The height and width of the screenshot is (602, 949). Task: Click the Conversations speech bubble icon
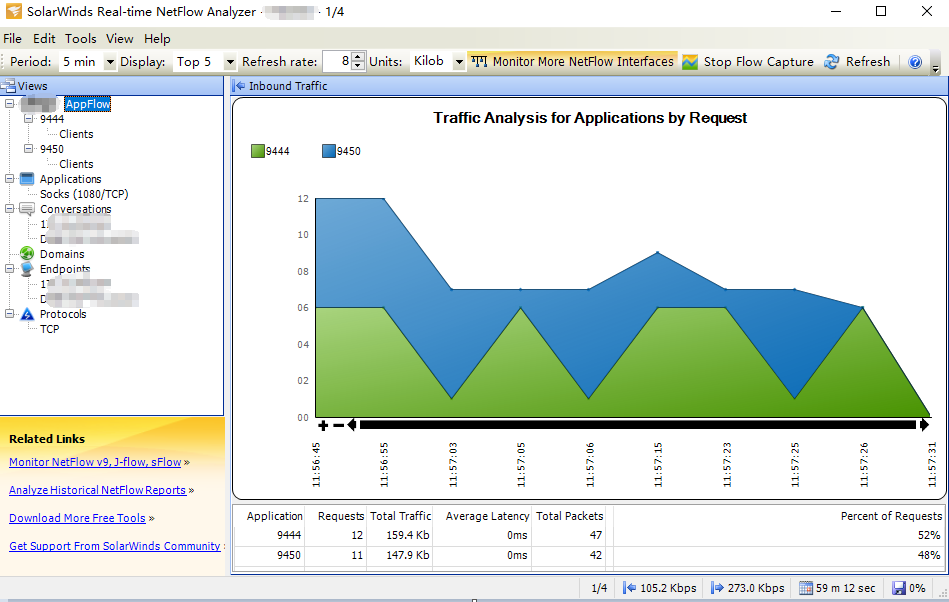coord(27,209)
